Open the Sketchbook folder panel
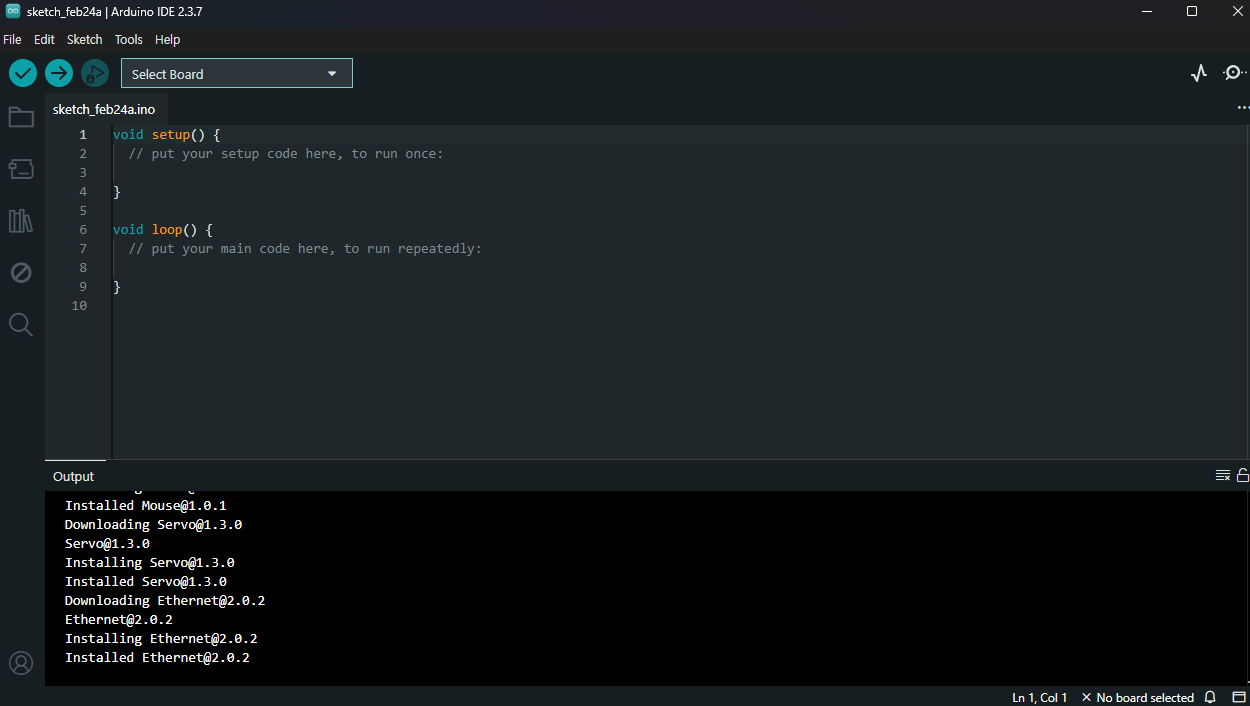Viewport: 1250px width, 706px height. [x=21, y=117]
